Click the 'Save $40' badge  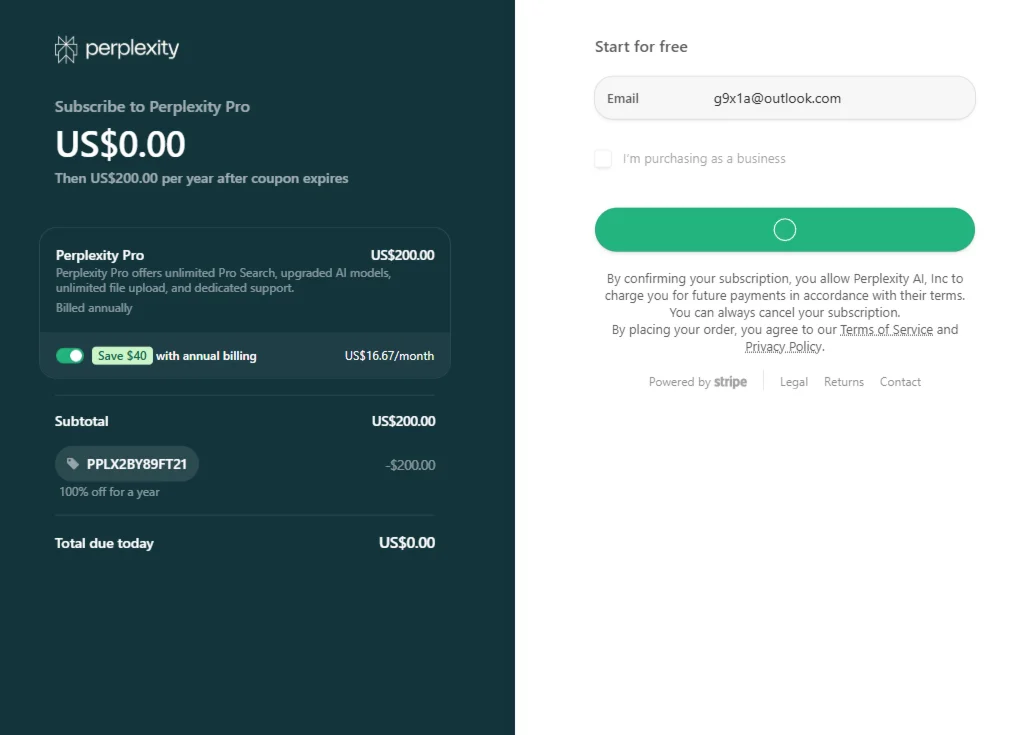122,356
